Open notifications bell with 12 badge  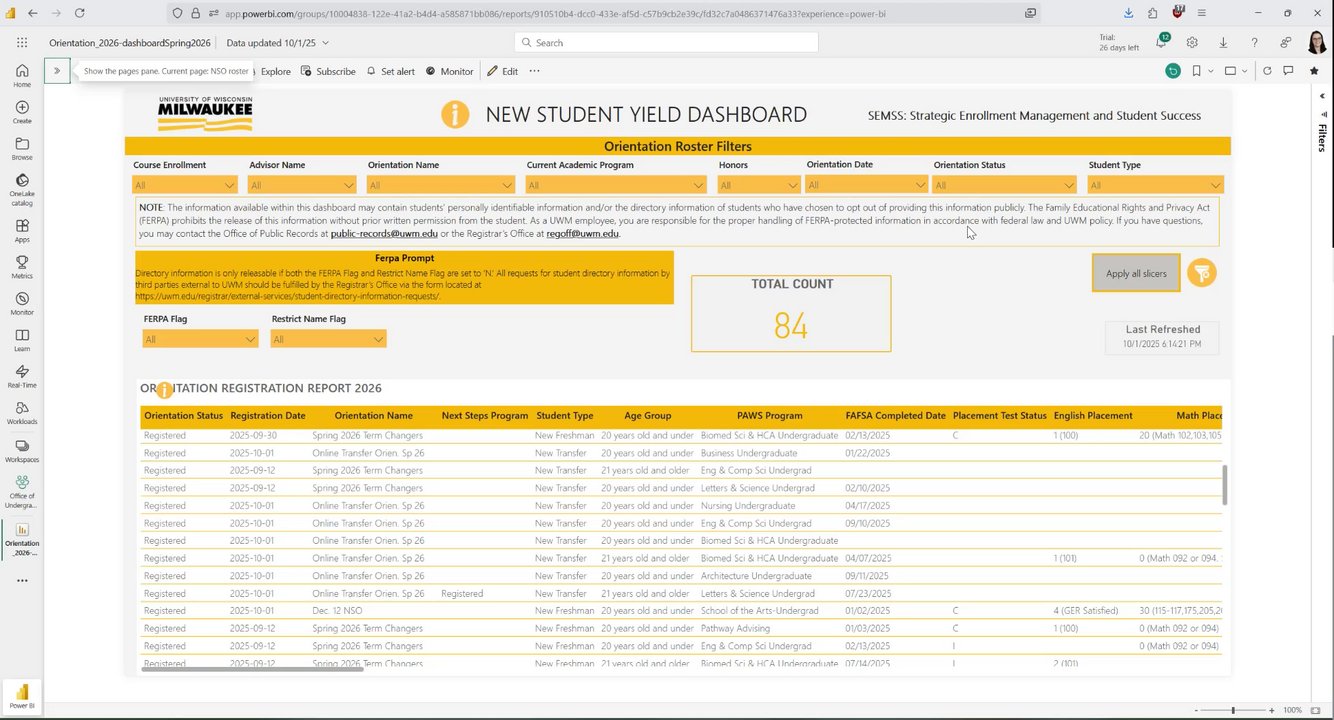pyautogui.click(x=1162, y=42)
